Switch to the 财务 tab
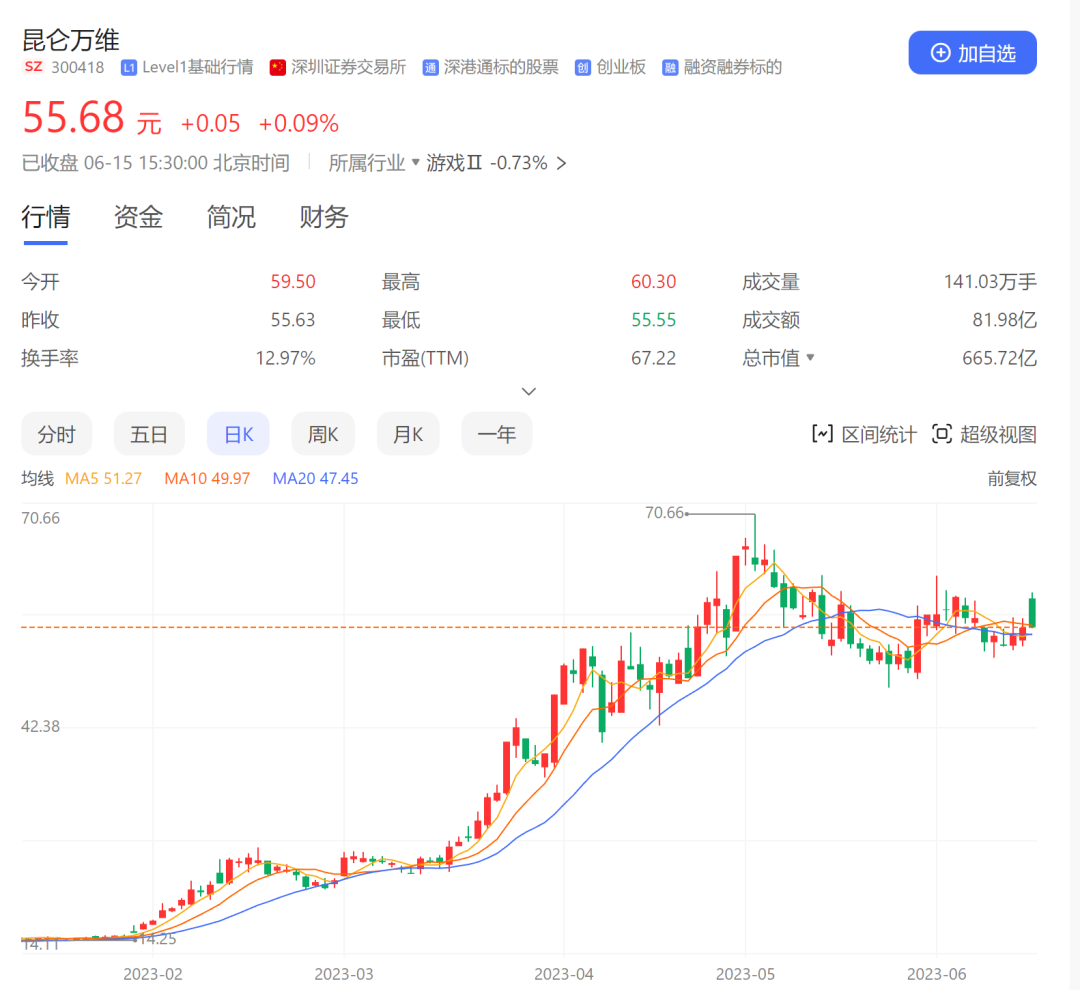The height and width of the screenshot is (990, 1080). 324,217
